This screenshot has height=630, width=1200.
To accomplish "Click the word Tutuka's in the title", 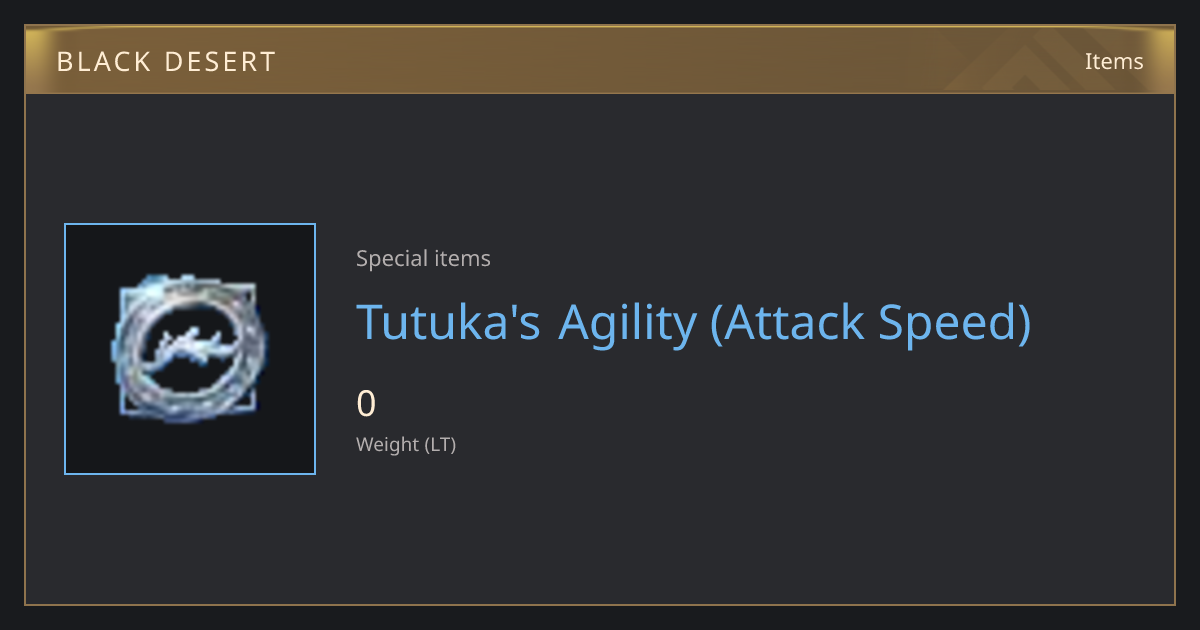I will 449,322.
